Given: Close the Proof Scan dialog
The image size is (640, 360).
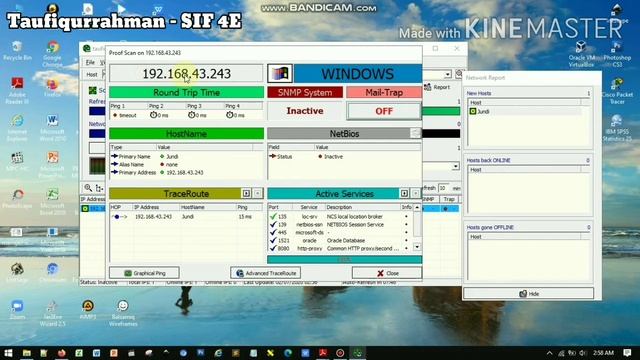Looking at the screenshot, I should (387, 273).
